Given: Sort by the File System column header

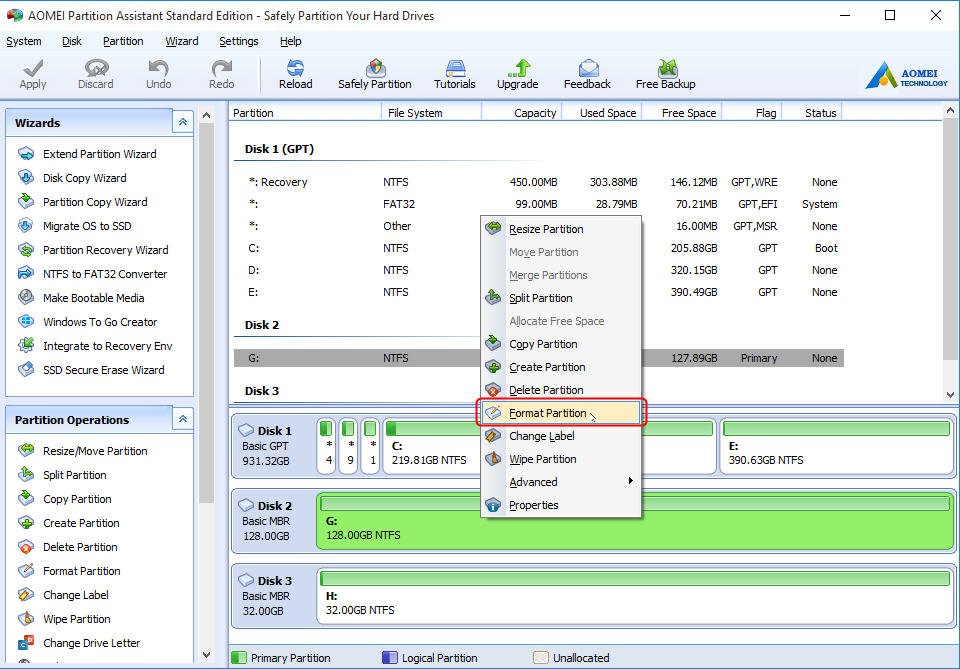Looking at the screenshot, I should click(414, 113).
